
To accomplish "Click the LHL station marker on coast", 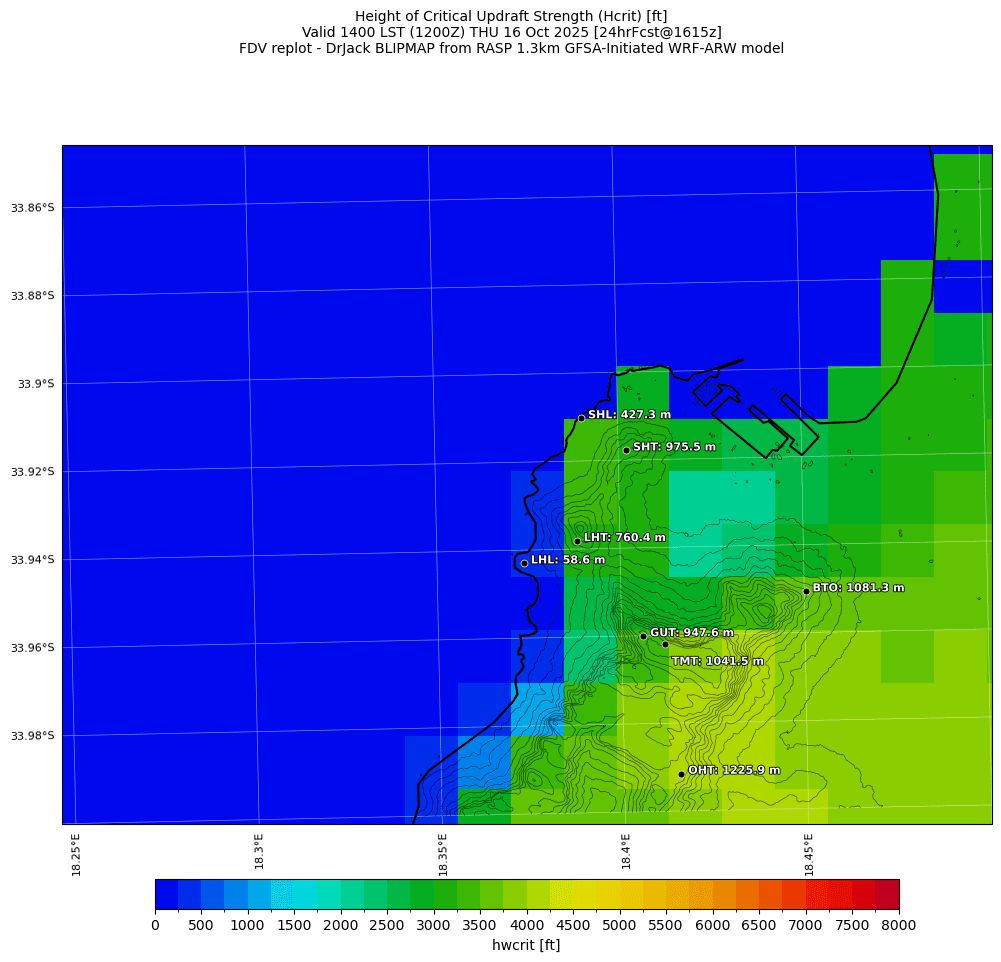I will pos(524,563).
